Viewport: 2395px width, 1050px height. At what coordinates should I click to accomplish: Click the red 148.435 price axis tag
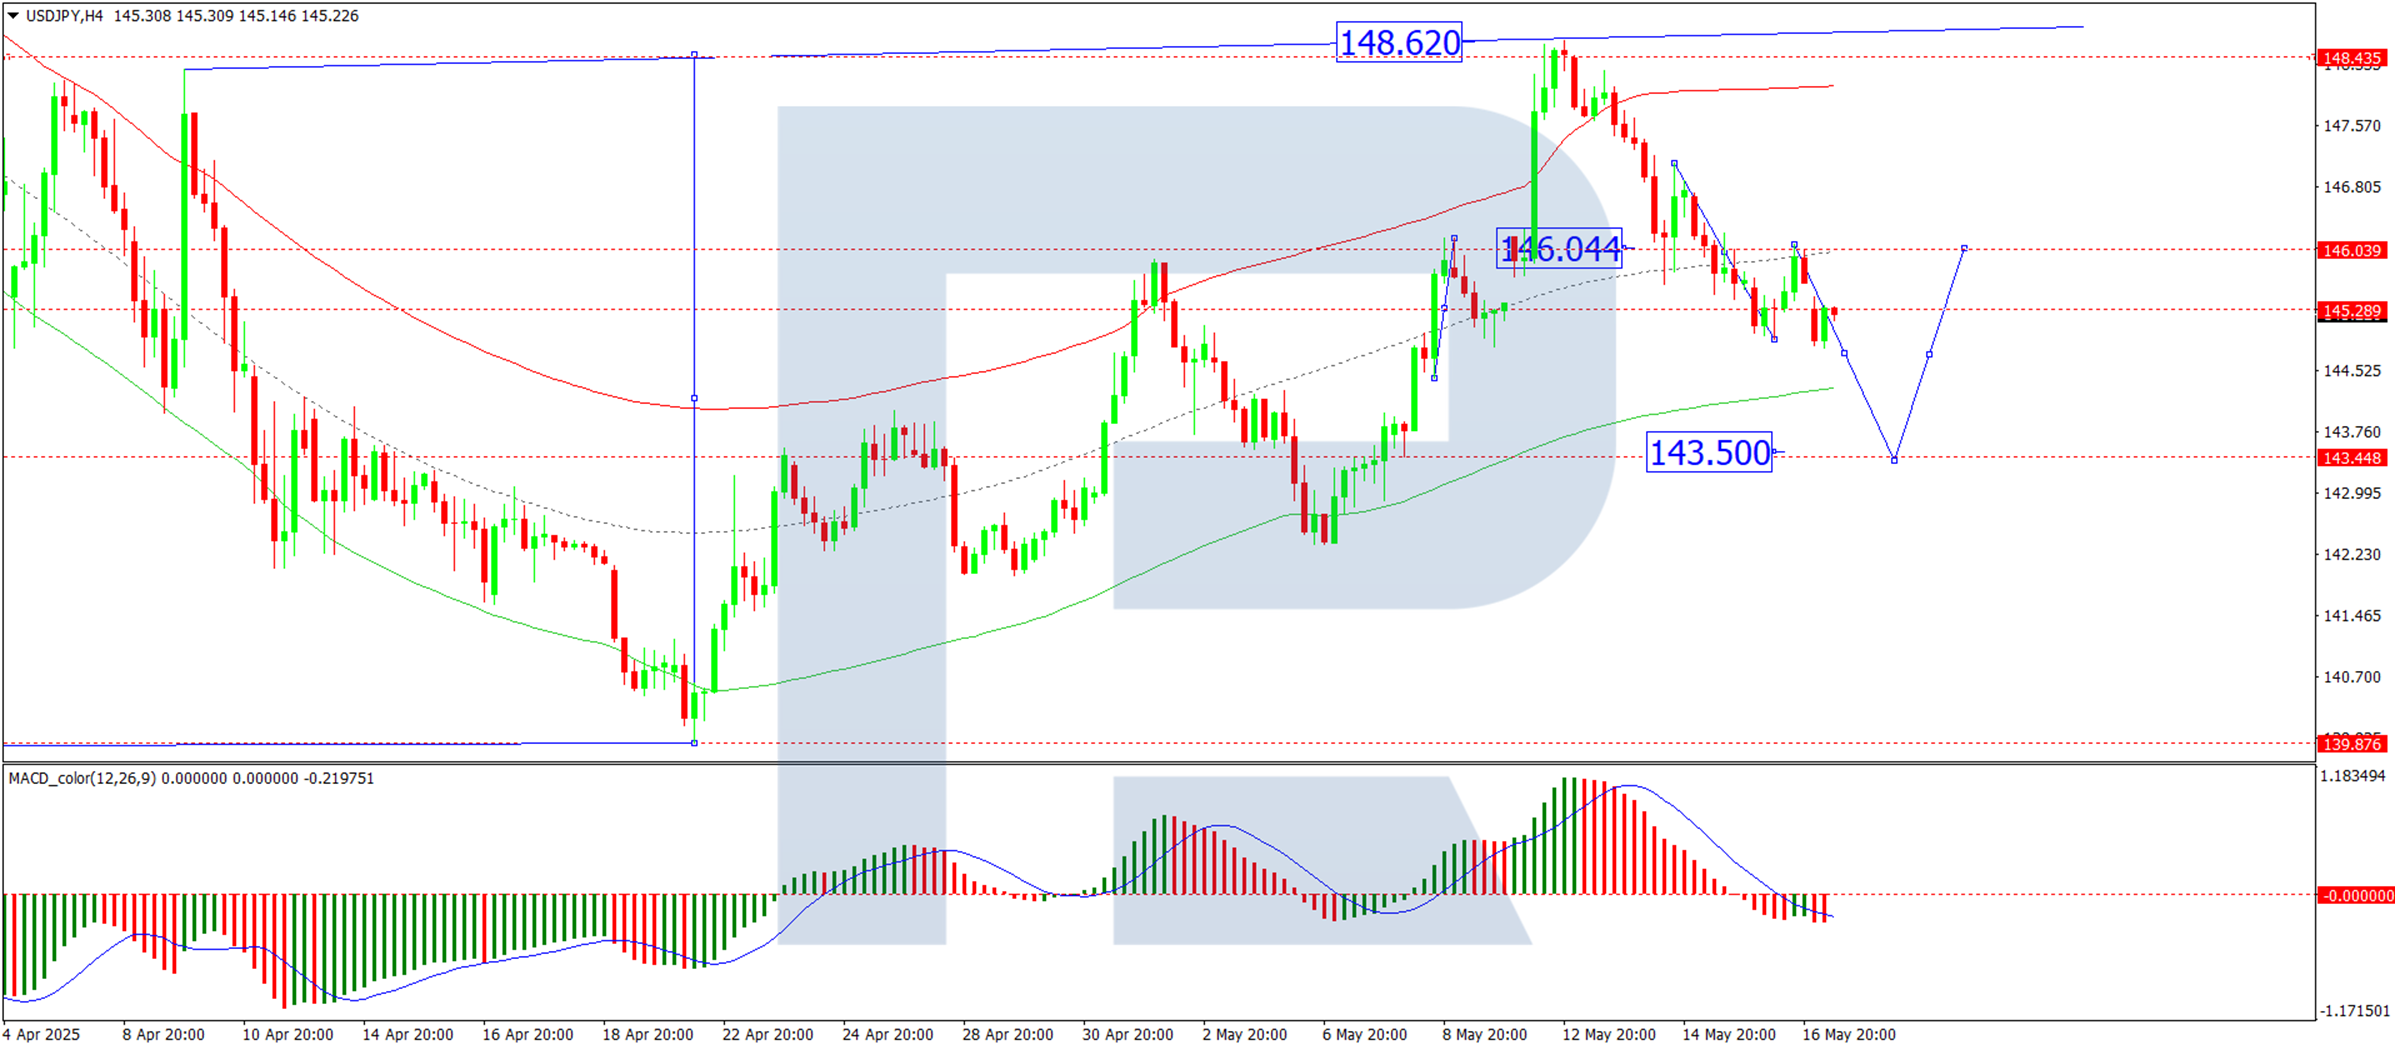coord(2352,58)
